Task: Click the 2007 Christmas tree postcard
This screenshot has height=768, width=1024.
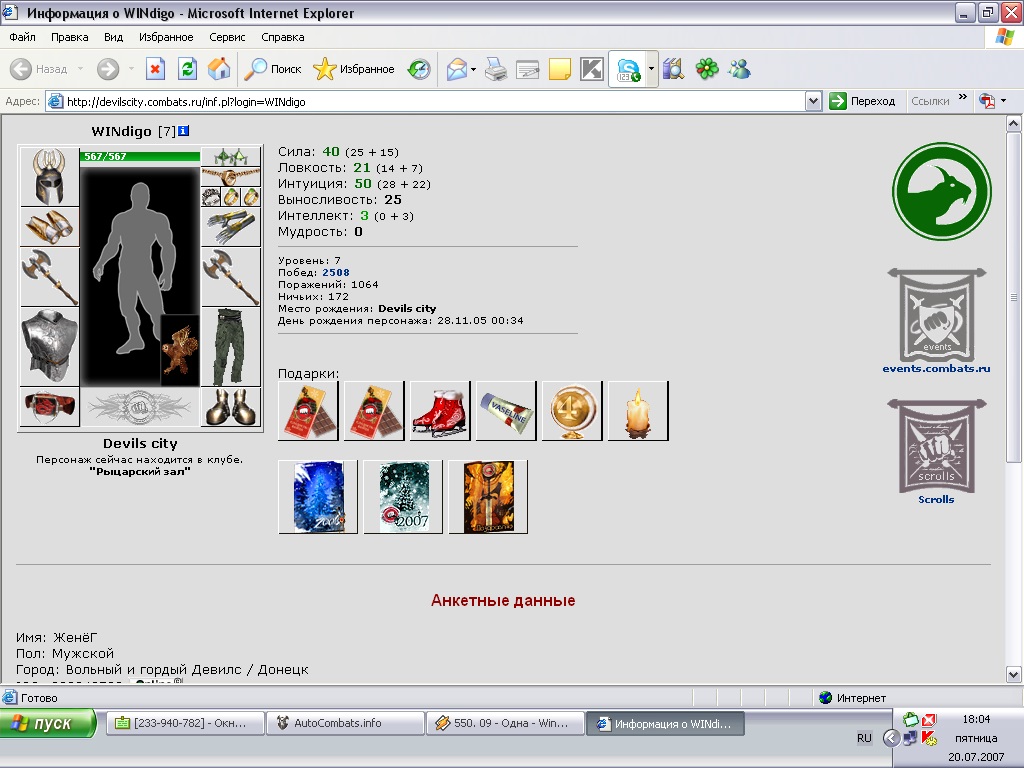Action: (403, 497)
